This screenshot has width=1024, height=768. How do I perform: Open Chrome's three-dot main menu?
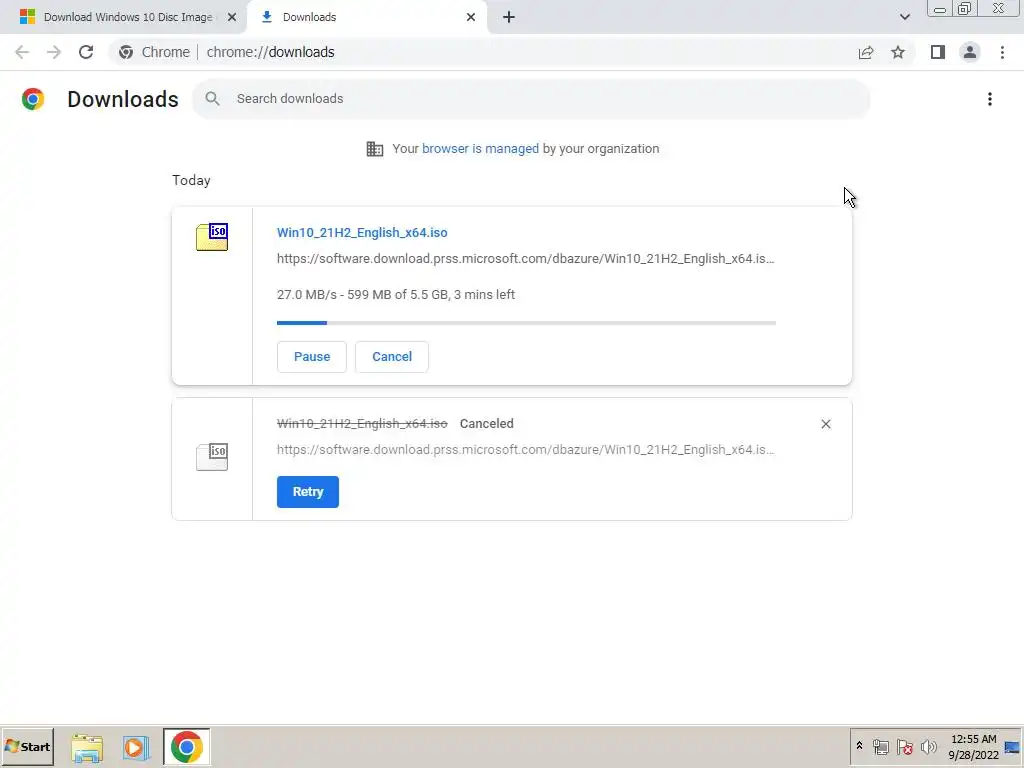[x=1002, y=52]
